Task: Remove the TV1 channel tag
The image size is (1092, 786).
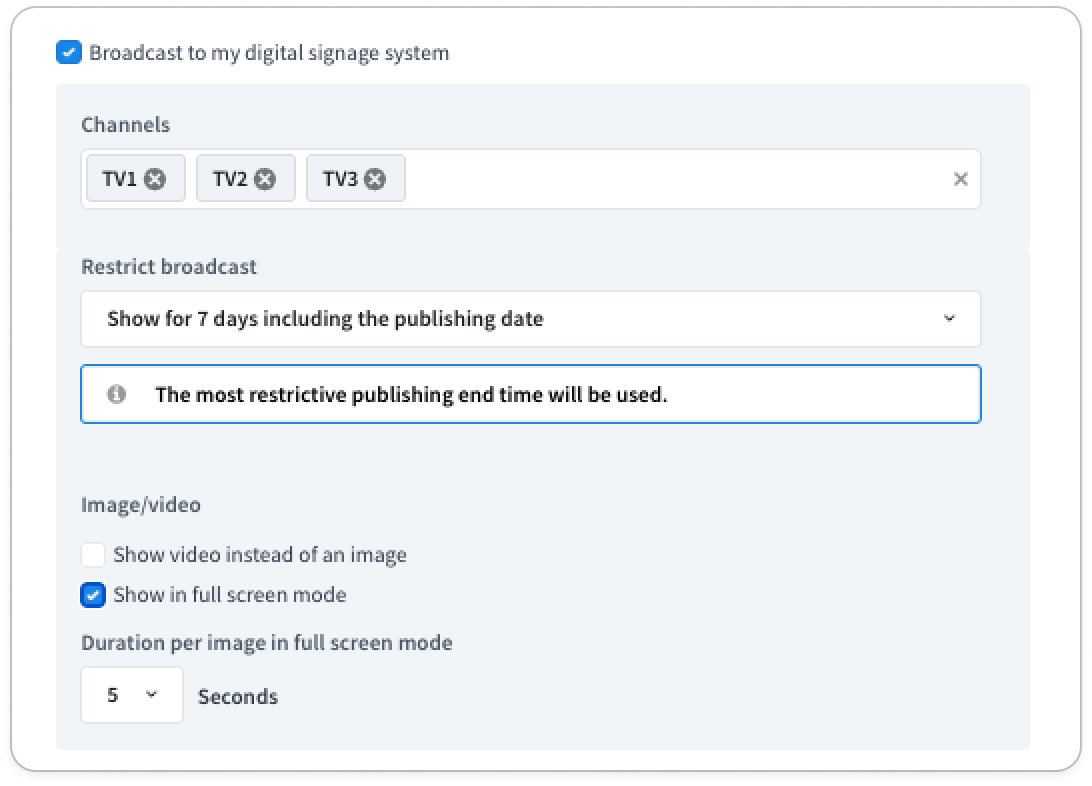Action: point(155,179)
